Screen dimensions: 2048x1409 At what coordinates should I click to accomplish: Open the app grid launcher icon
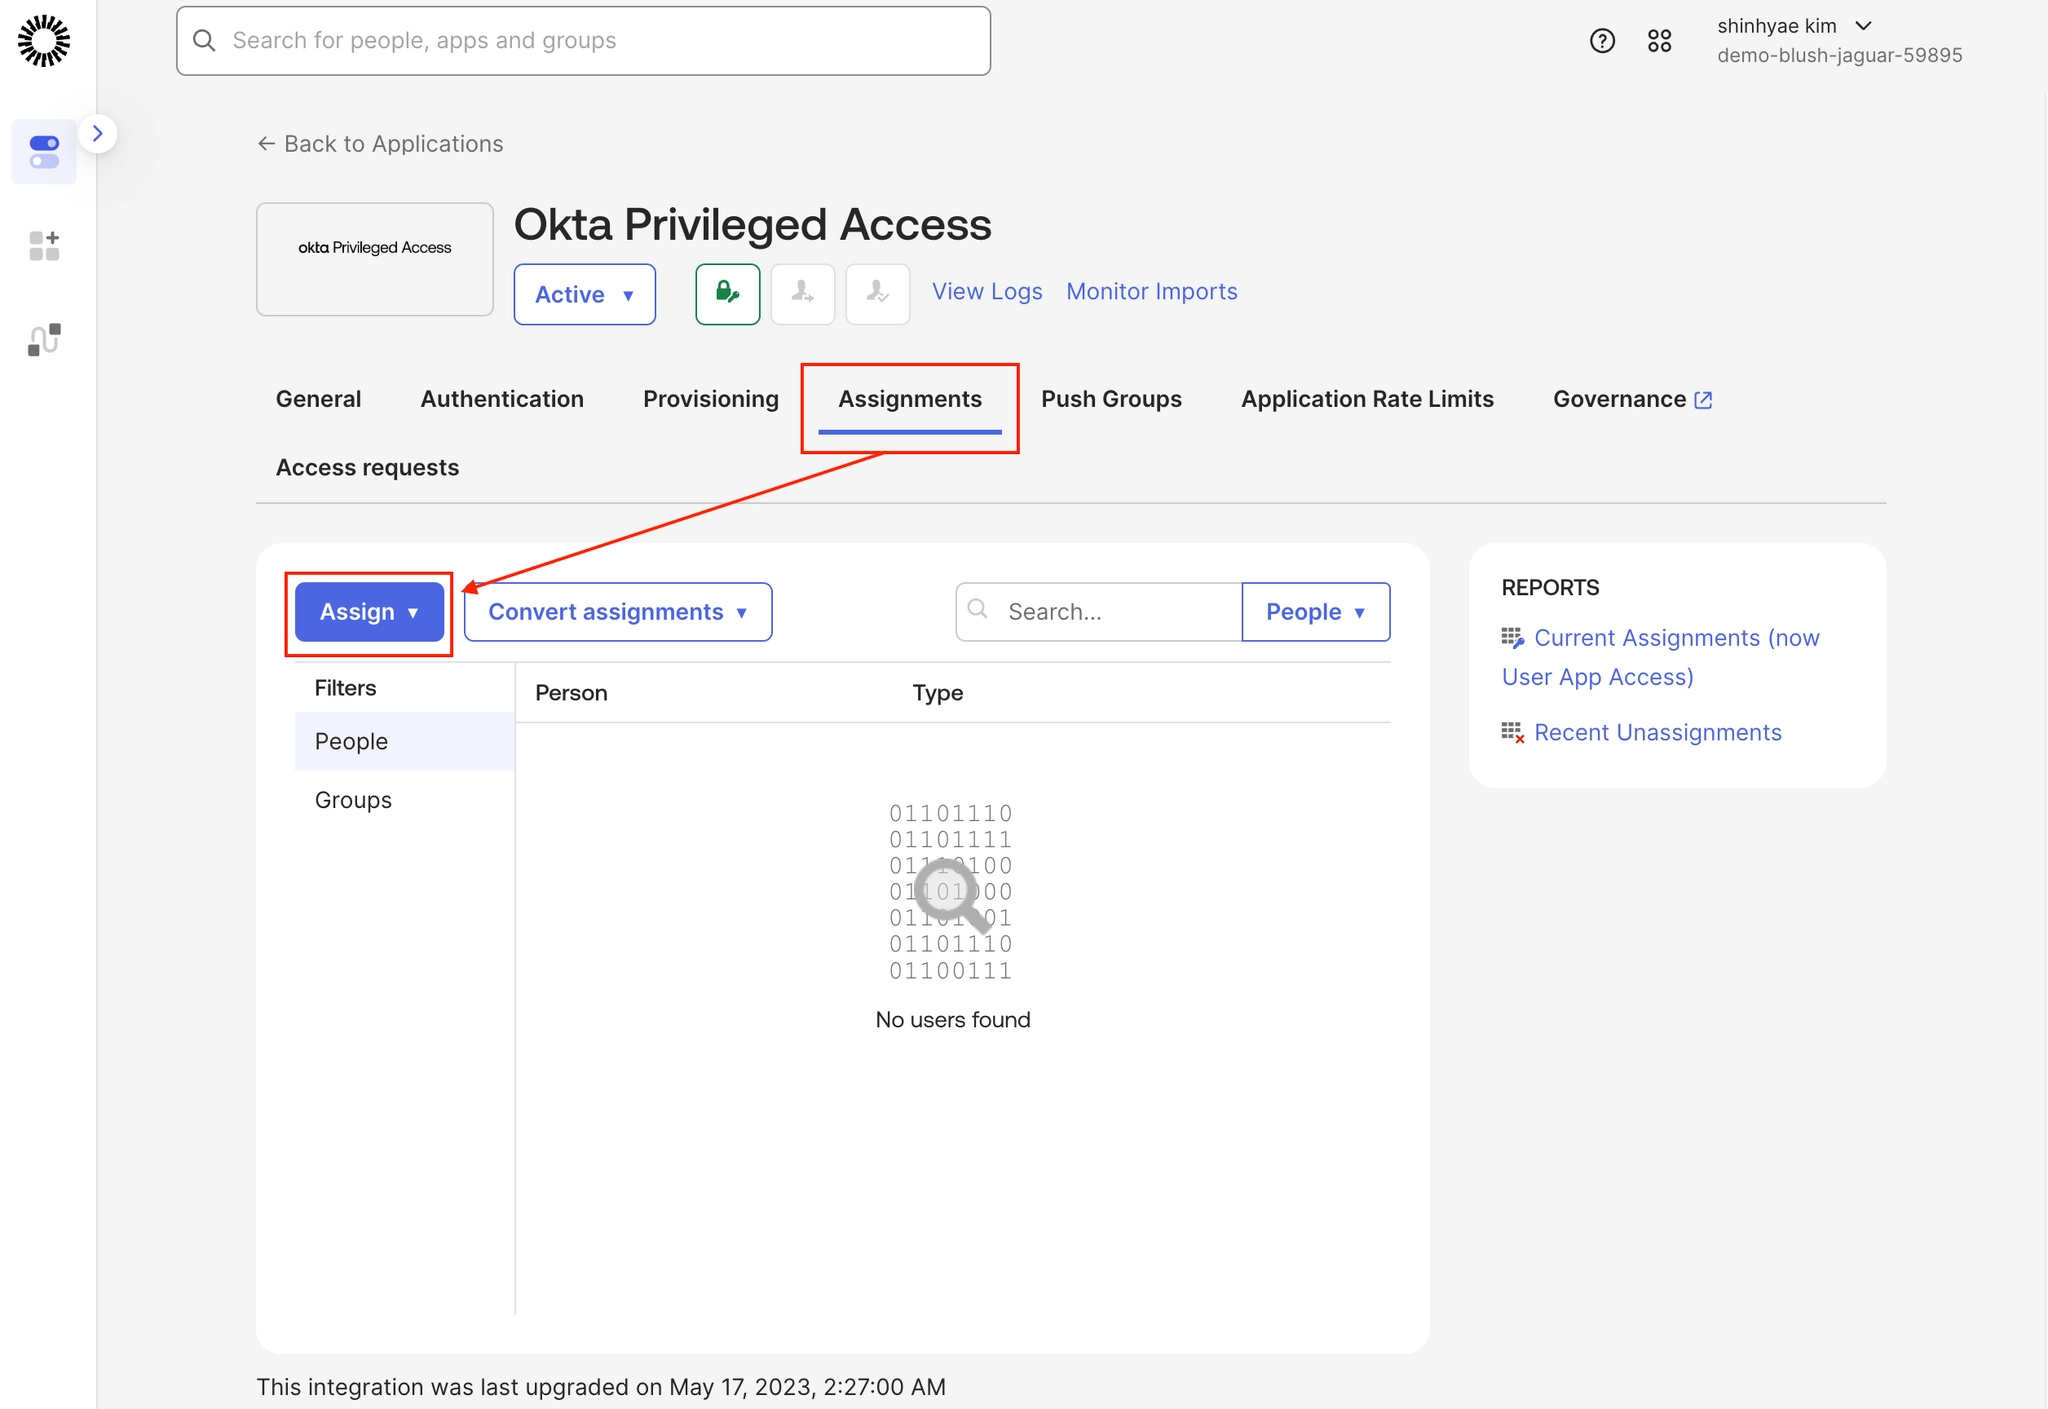click(1659, 41)
